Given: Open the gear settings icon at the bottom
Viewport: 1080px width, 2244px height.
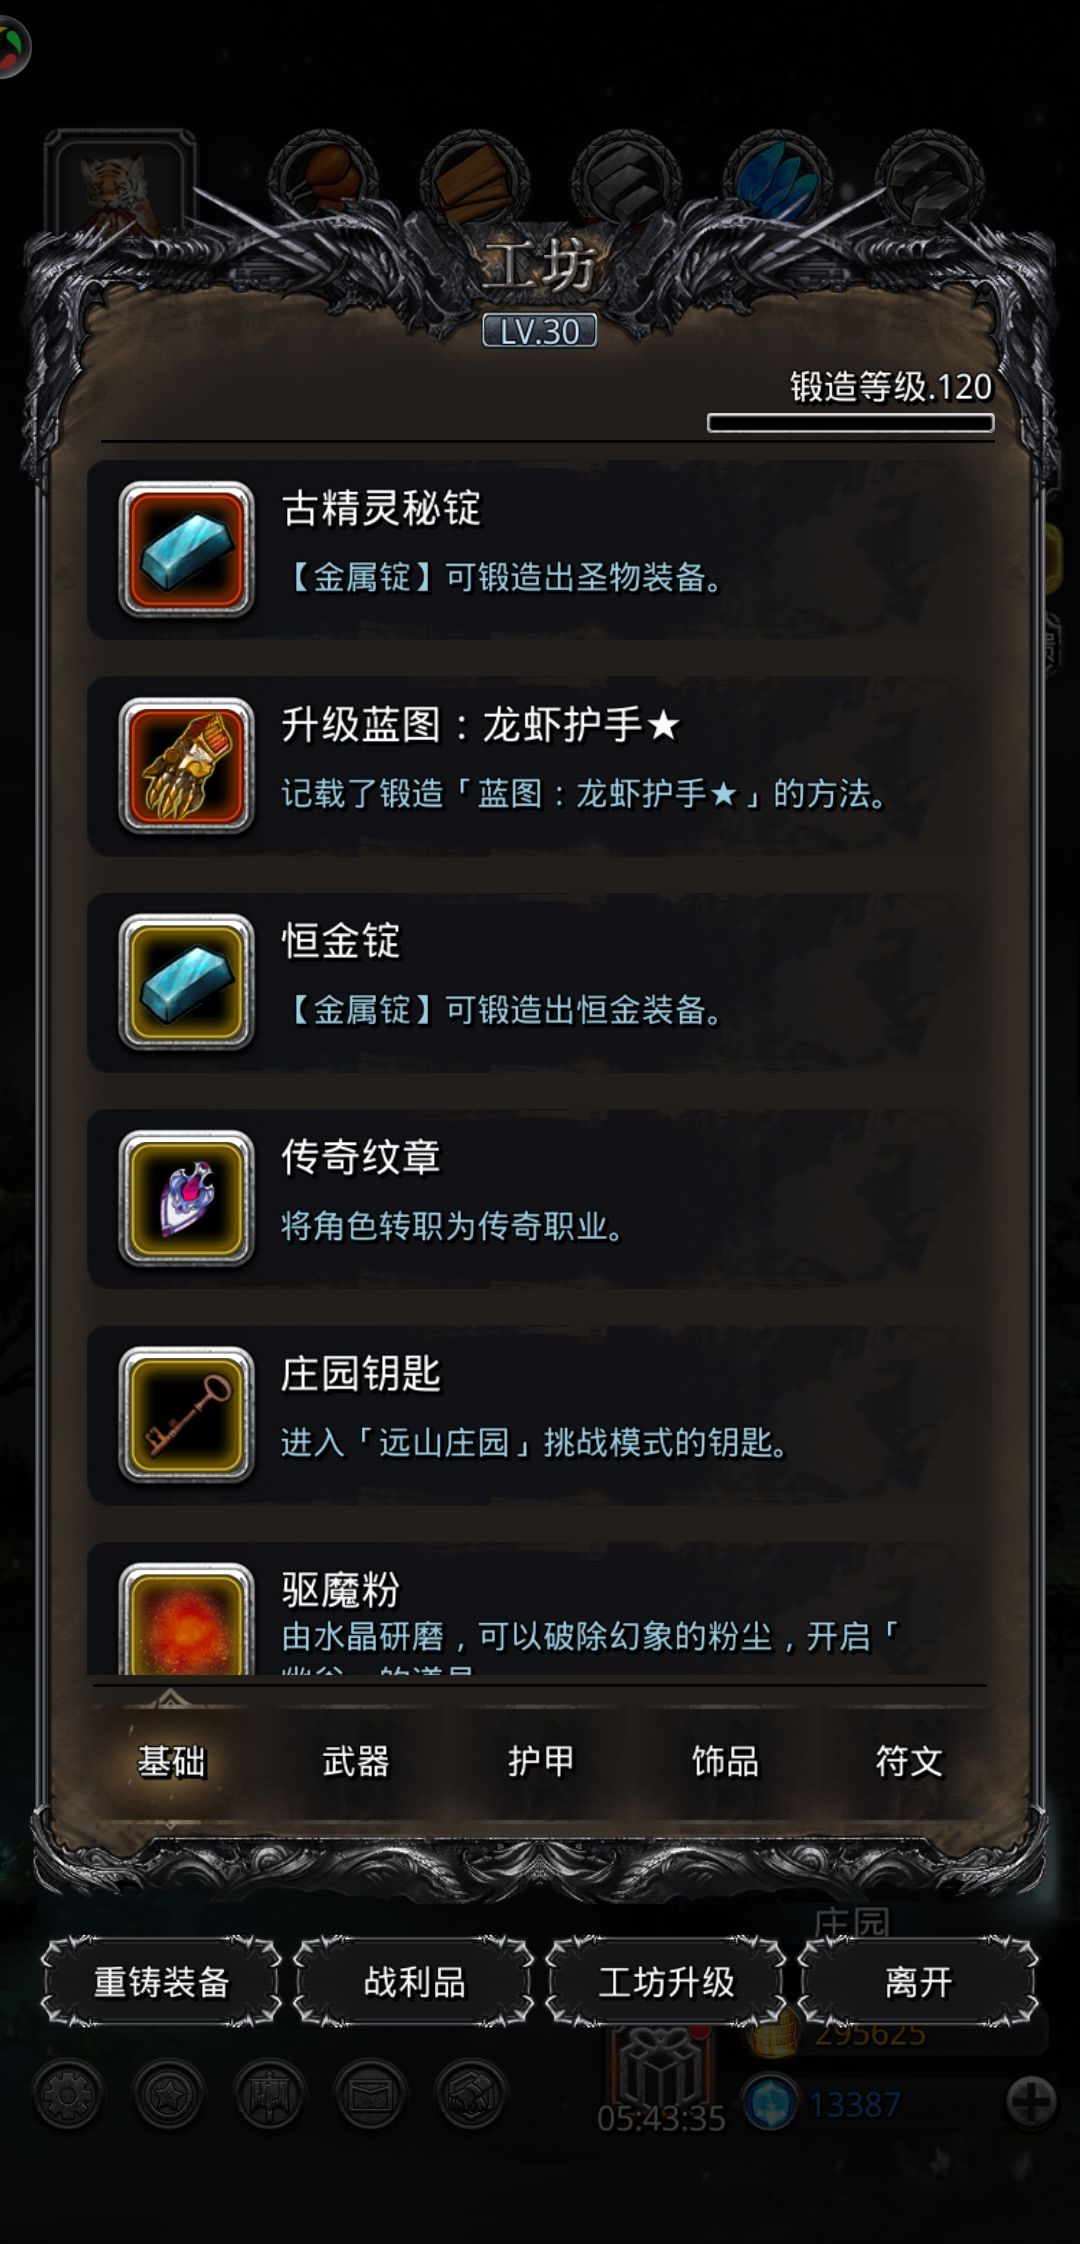Looking at the screenshot, I should tap(68, 2094).
